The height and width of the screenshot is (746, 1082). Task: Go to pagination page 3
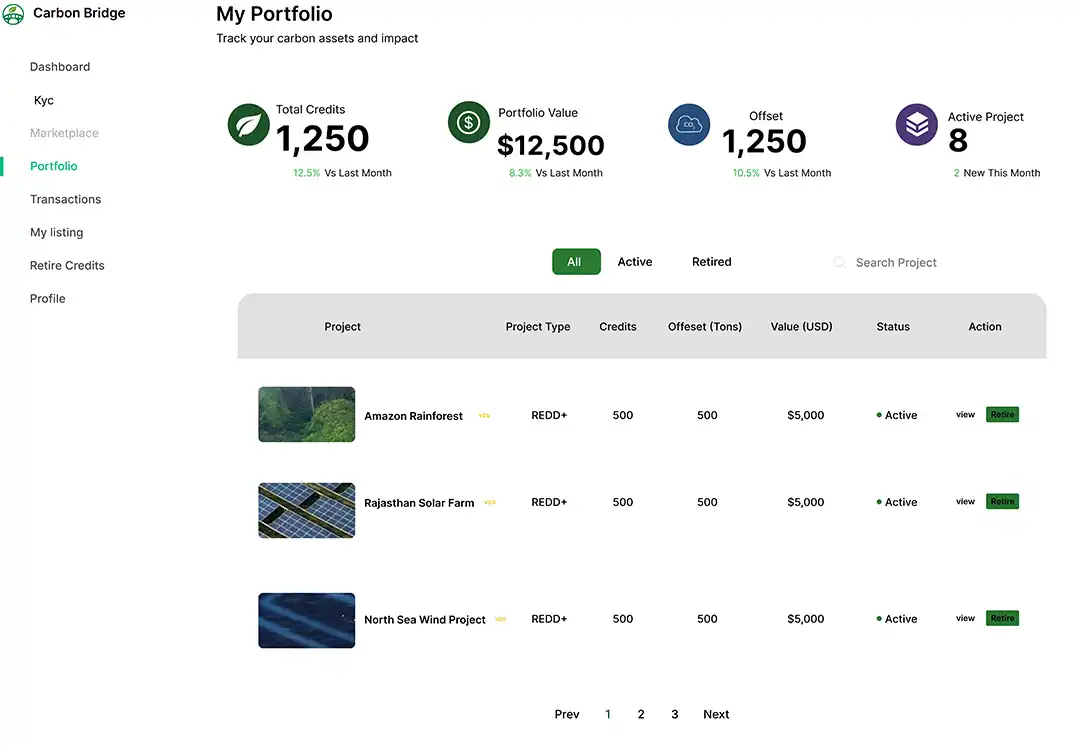click(x=675, y=714)
